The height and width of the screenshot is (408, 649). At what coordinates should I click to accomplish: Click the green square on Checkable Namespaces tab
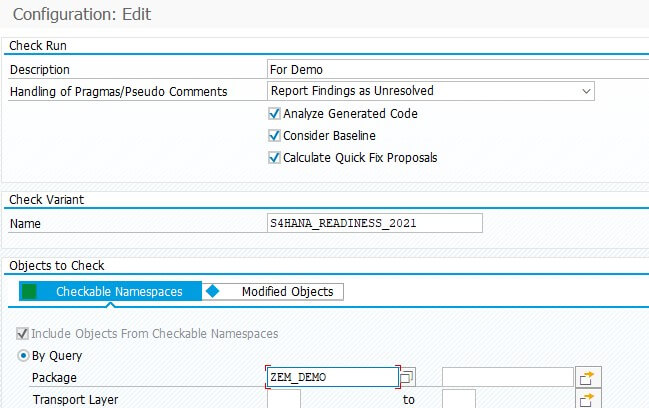tap(29, 292)
